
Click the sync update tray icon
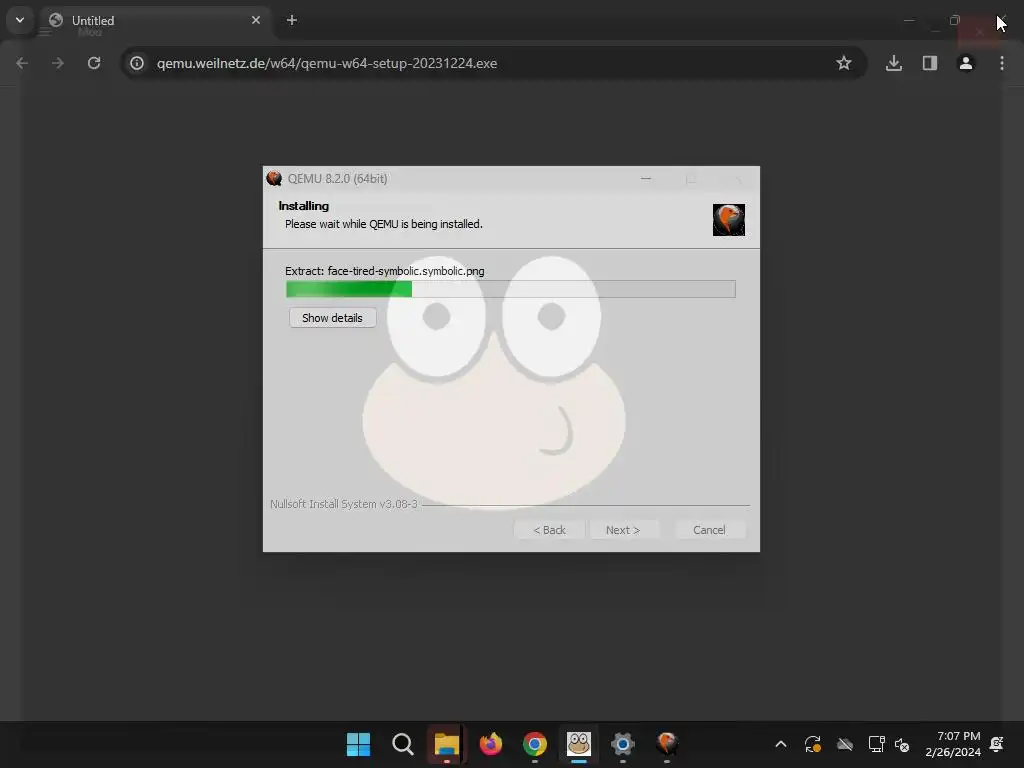812,744
